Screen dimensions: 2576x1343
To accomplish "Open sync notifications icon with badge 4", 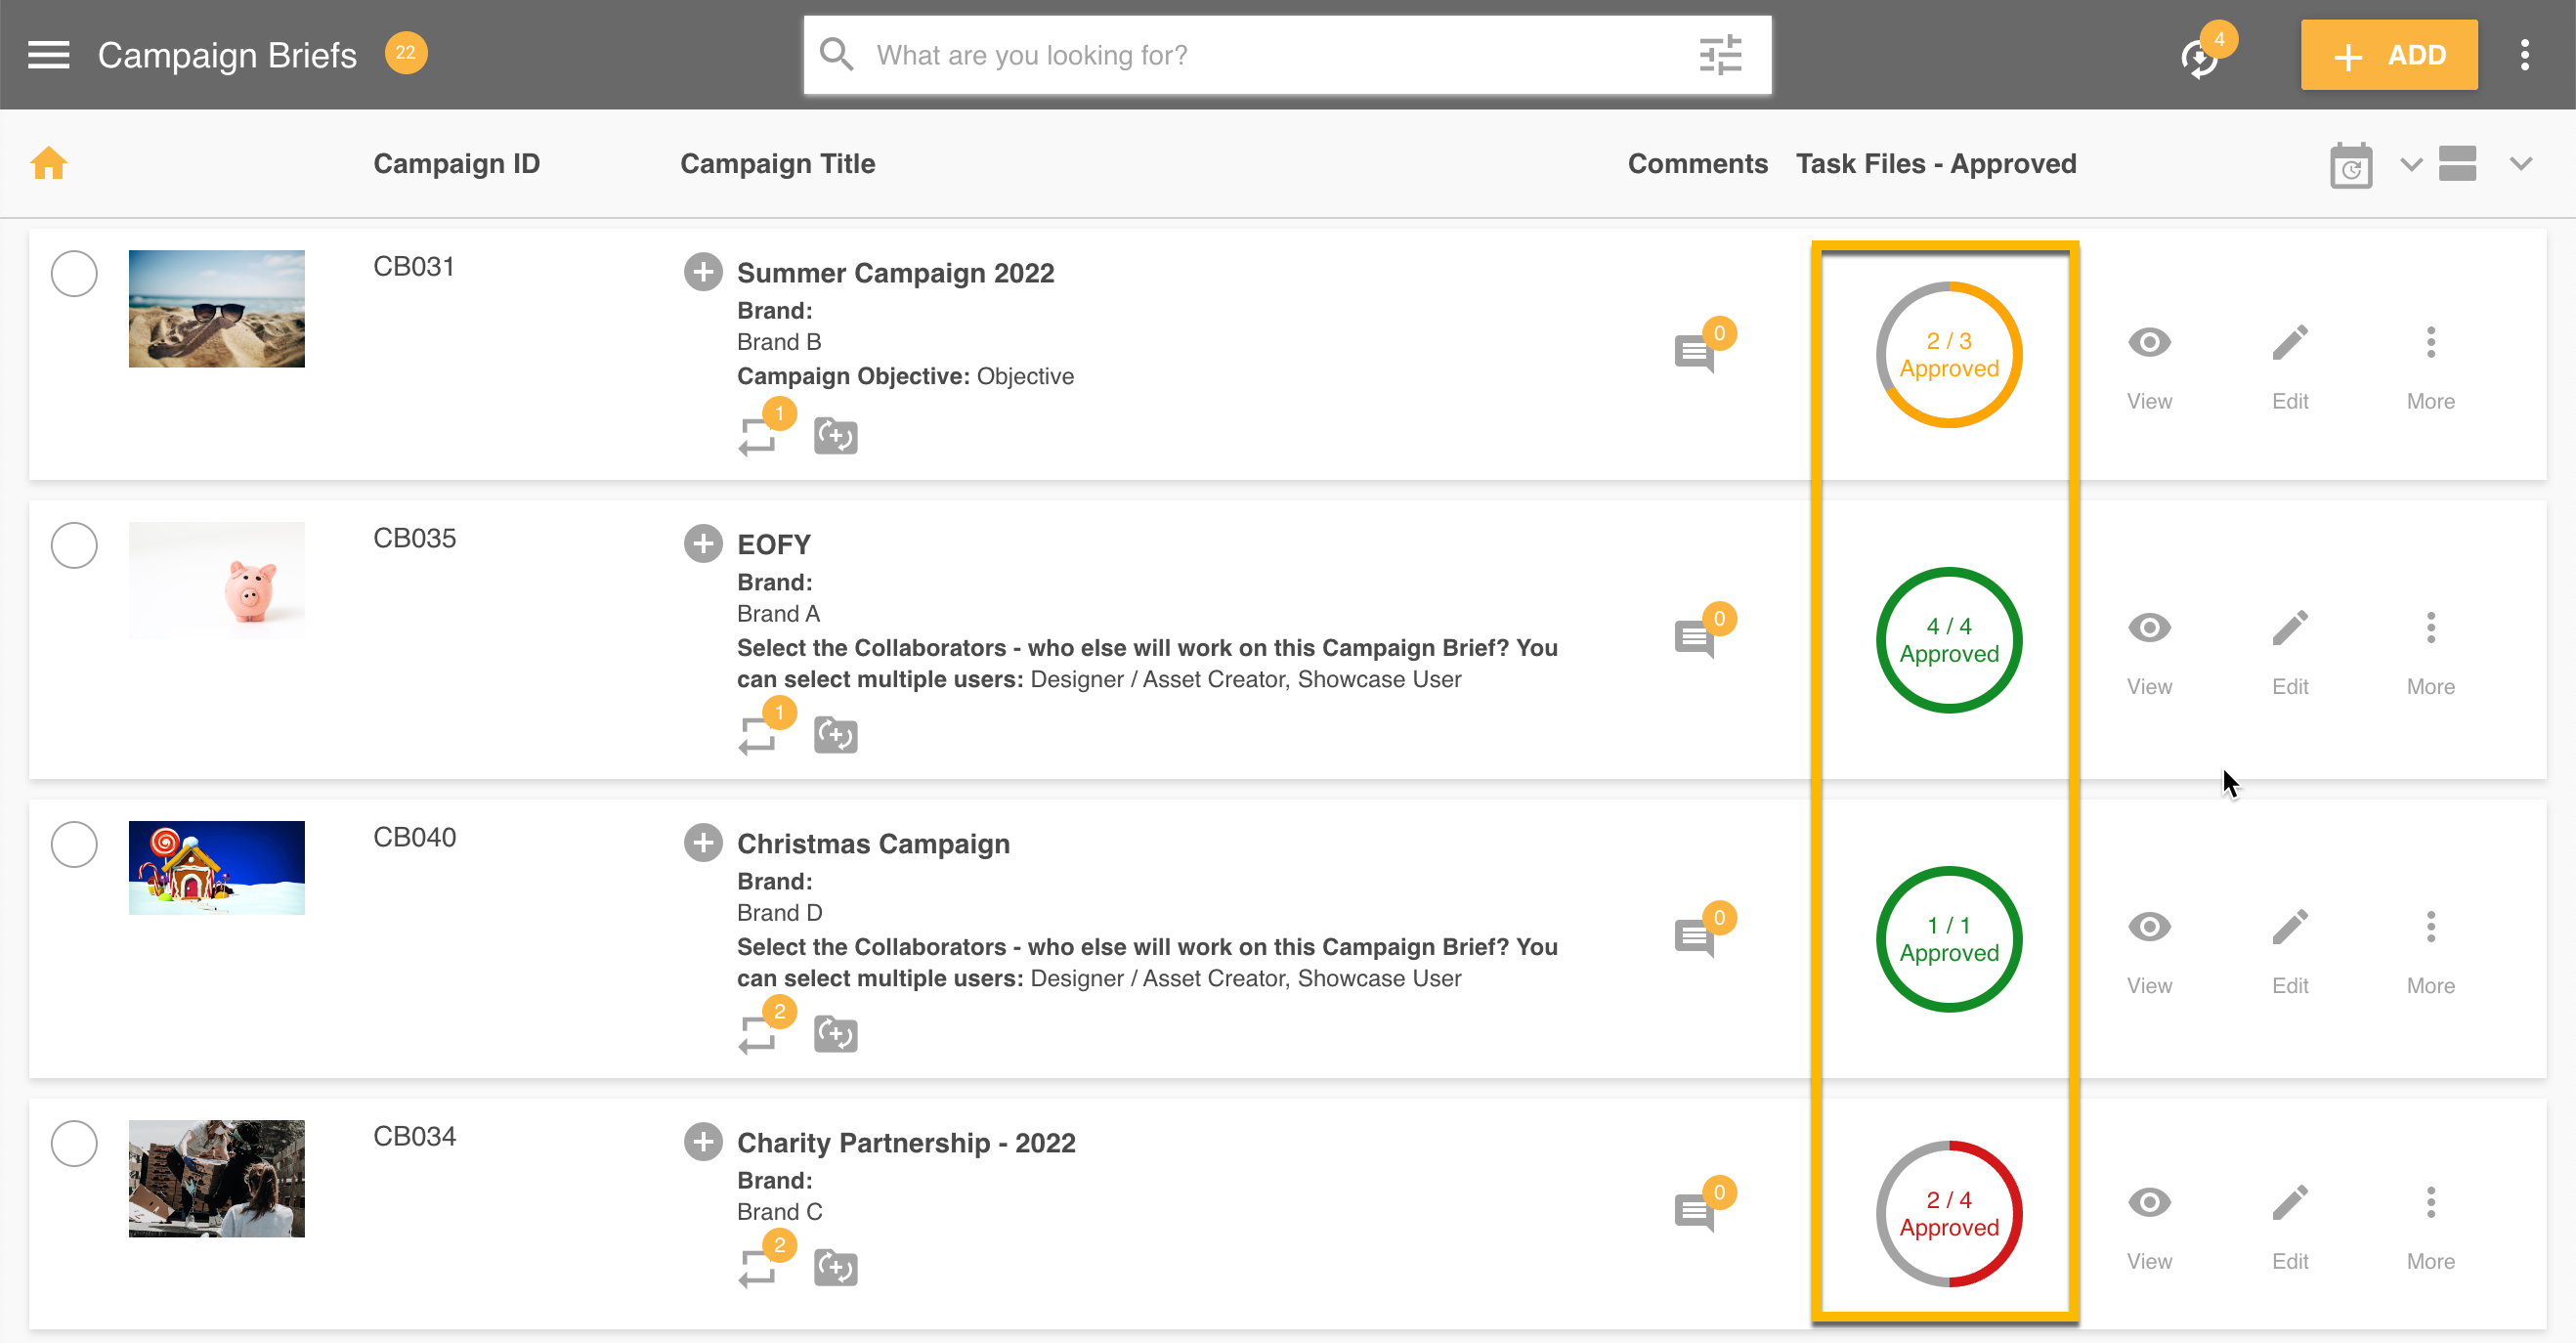I will pos(2199,58).
